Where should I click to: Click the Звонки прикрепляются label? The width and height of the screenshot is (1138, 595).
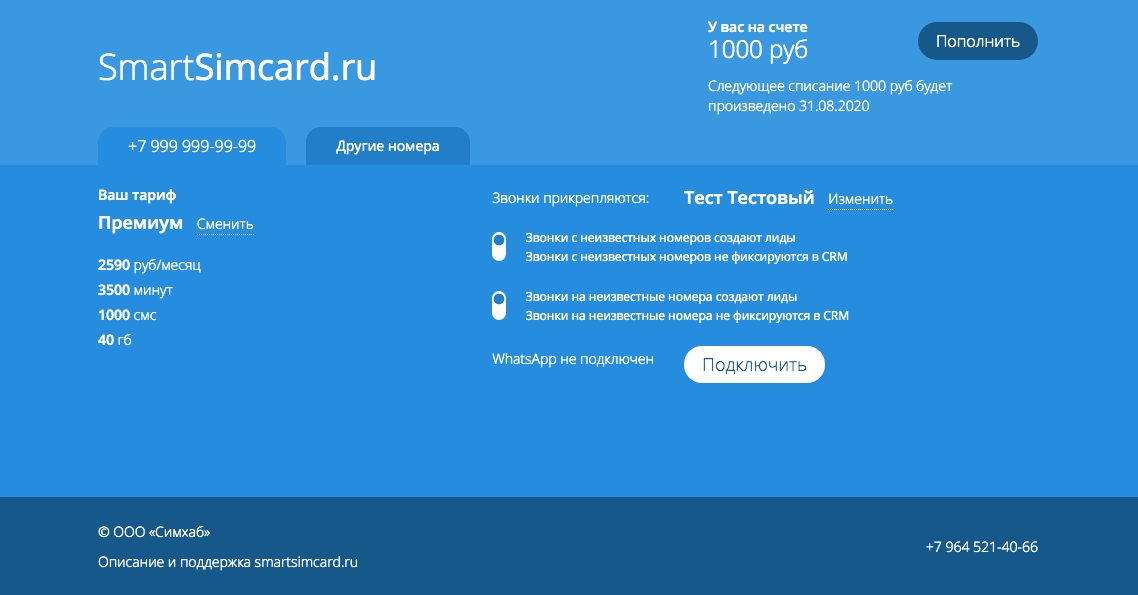click(x=570, y=198)
